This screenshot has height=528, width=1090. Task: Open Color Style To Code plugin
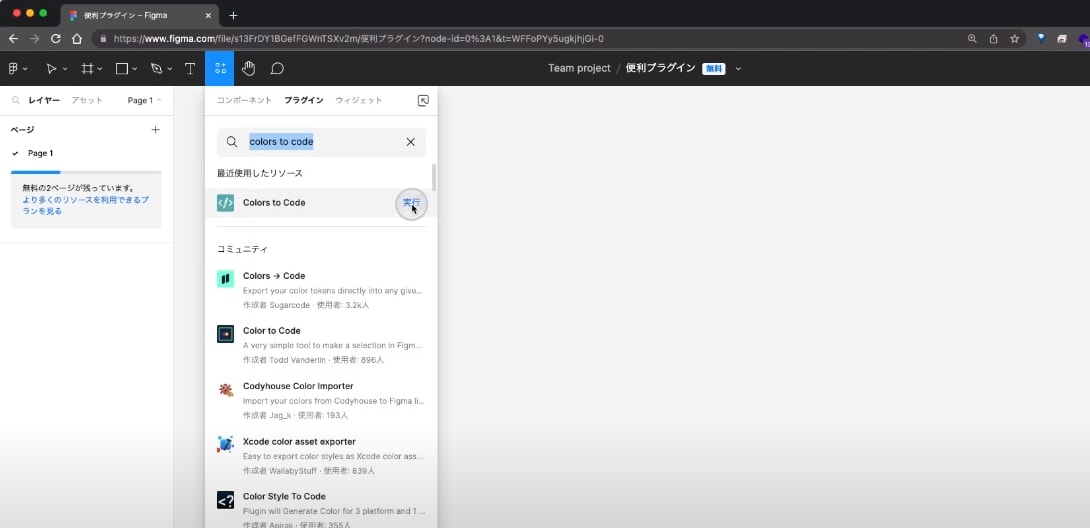[x=321, y=511]
